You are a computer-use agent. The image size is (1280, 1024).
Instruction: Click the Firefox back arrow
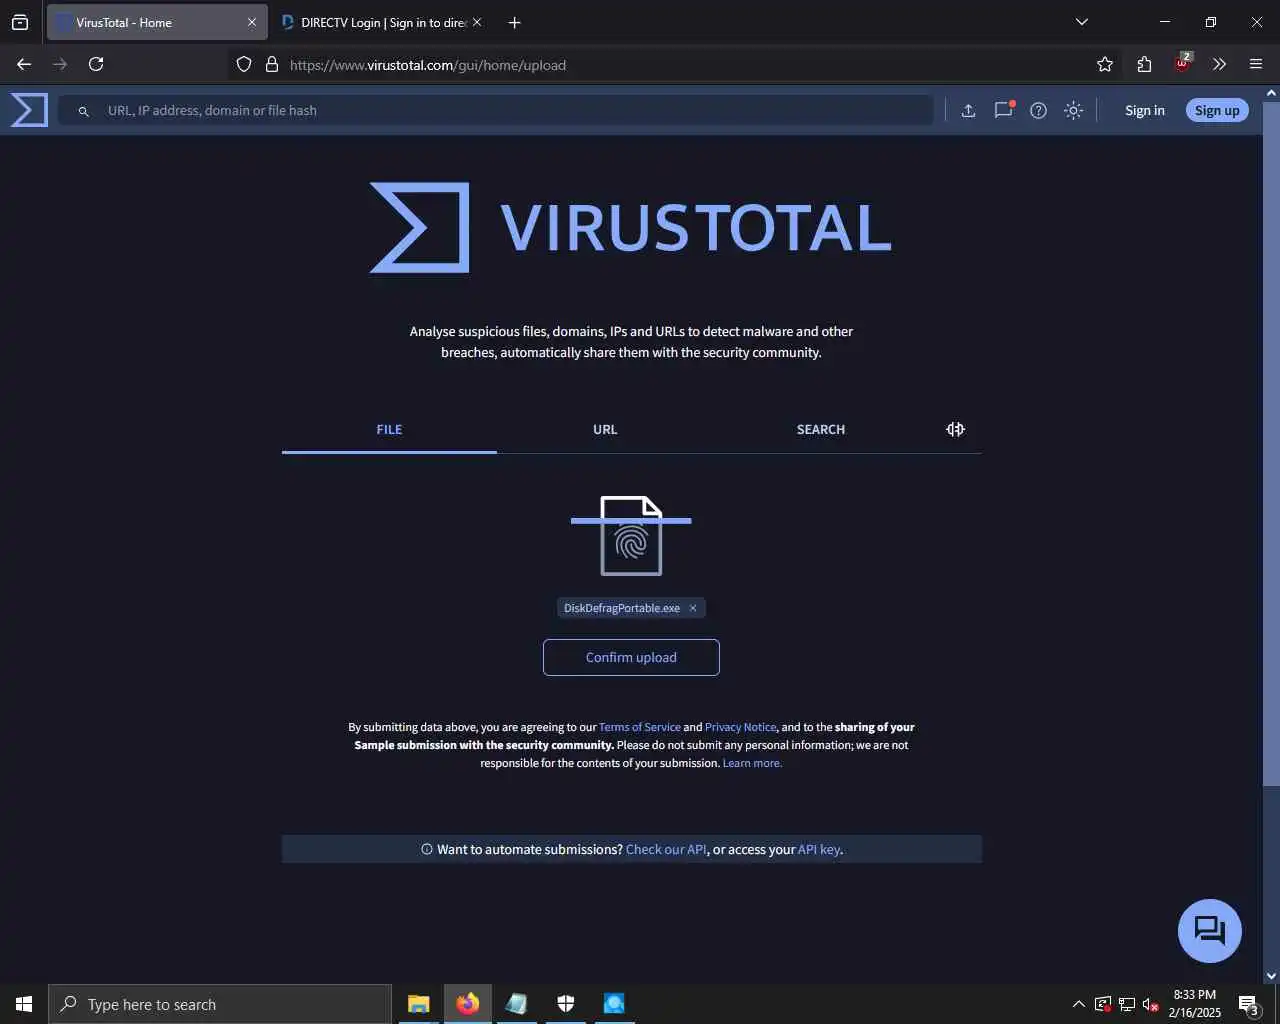[x=24, y=64]
